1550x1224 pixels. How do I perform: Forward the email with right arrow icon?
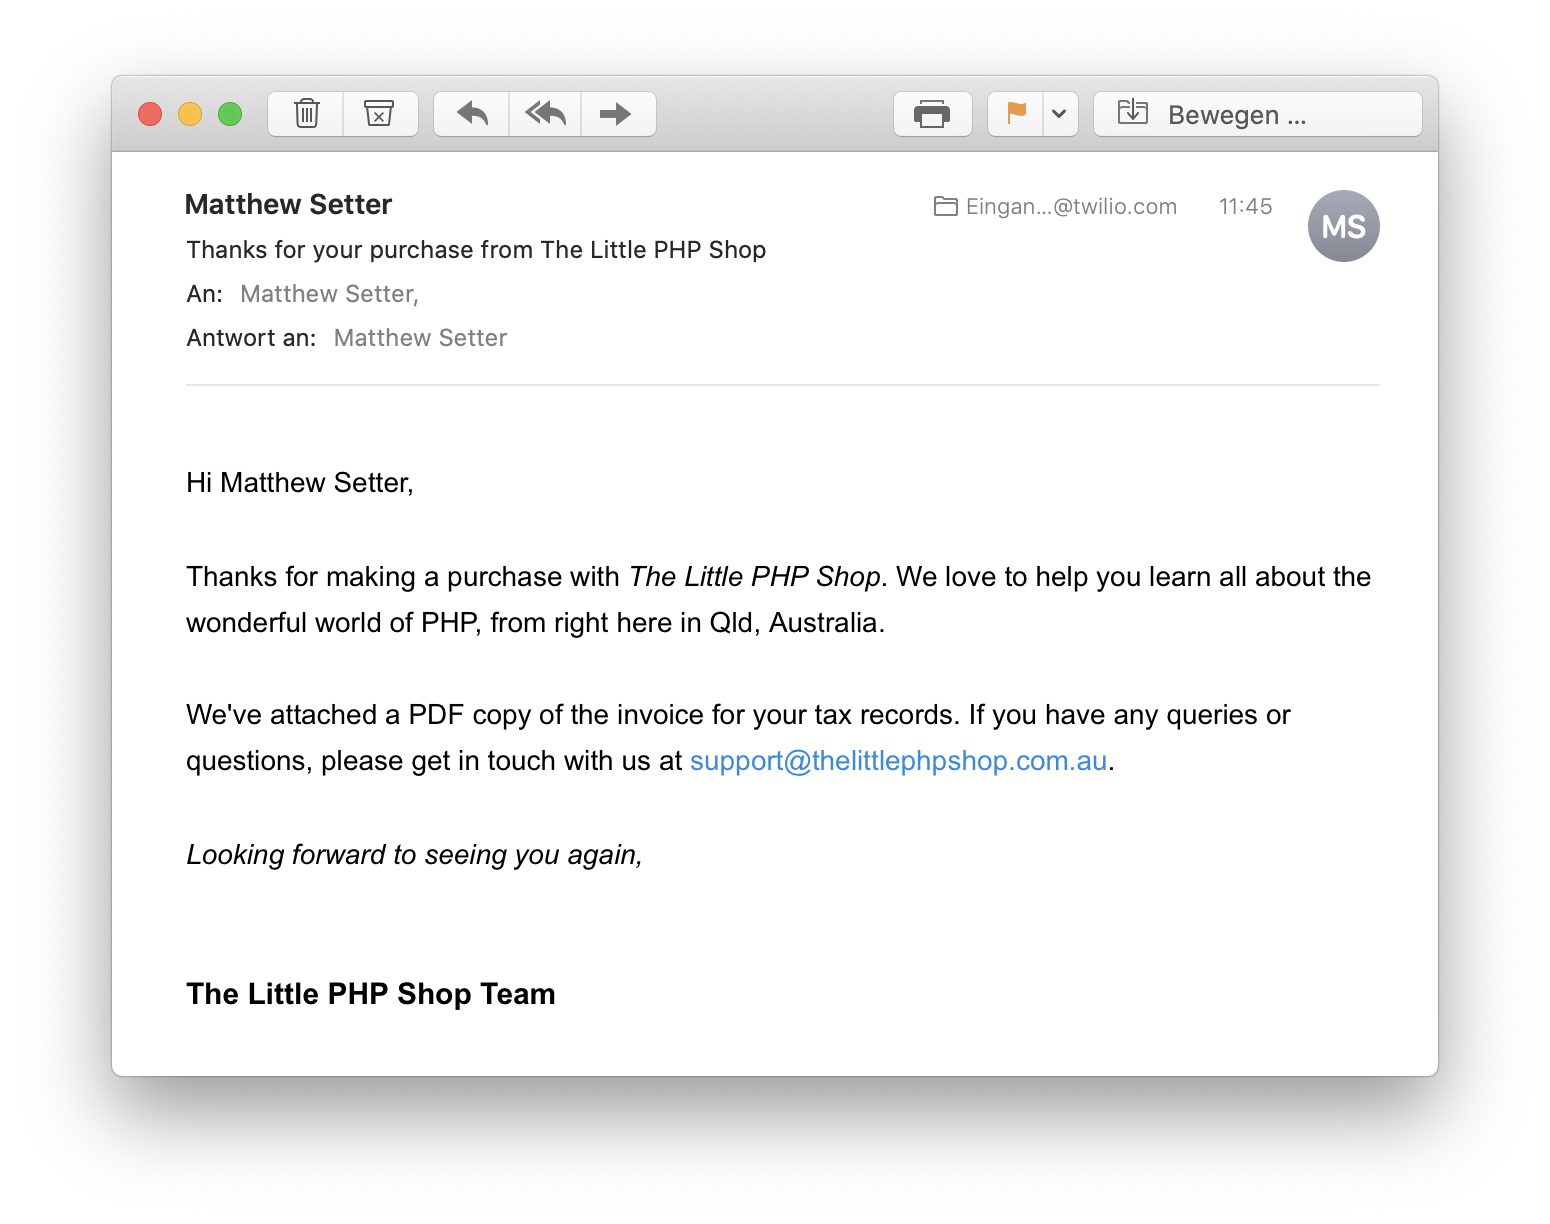pos(618,114)
